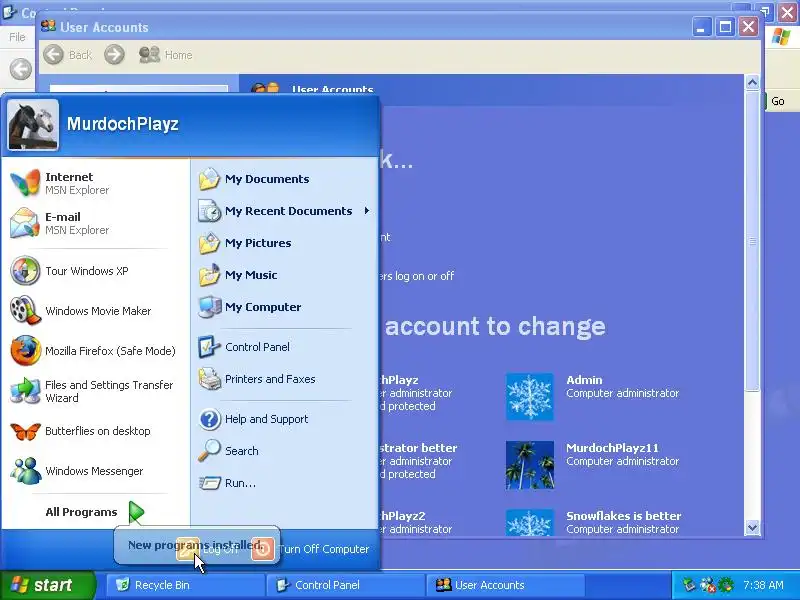This screenshot has height=600, width=800.
Task: Click MurdochPlayz horse user picture
Action: pyautogui.click(x=33, y=125)
